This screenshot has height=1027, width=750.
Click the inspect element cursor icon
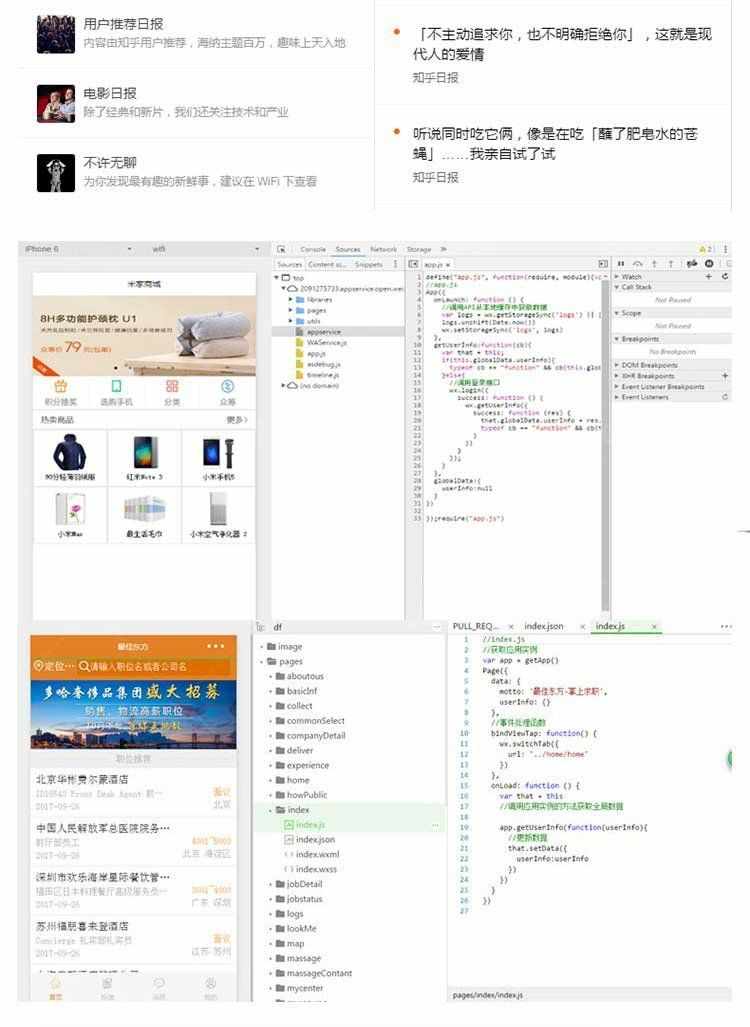tap(281, 250)
